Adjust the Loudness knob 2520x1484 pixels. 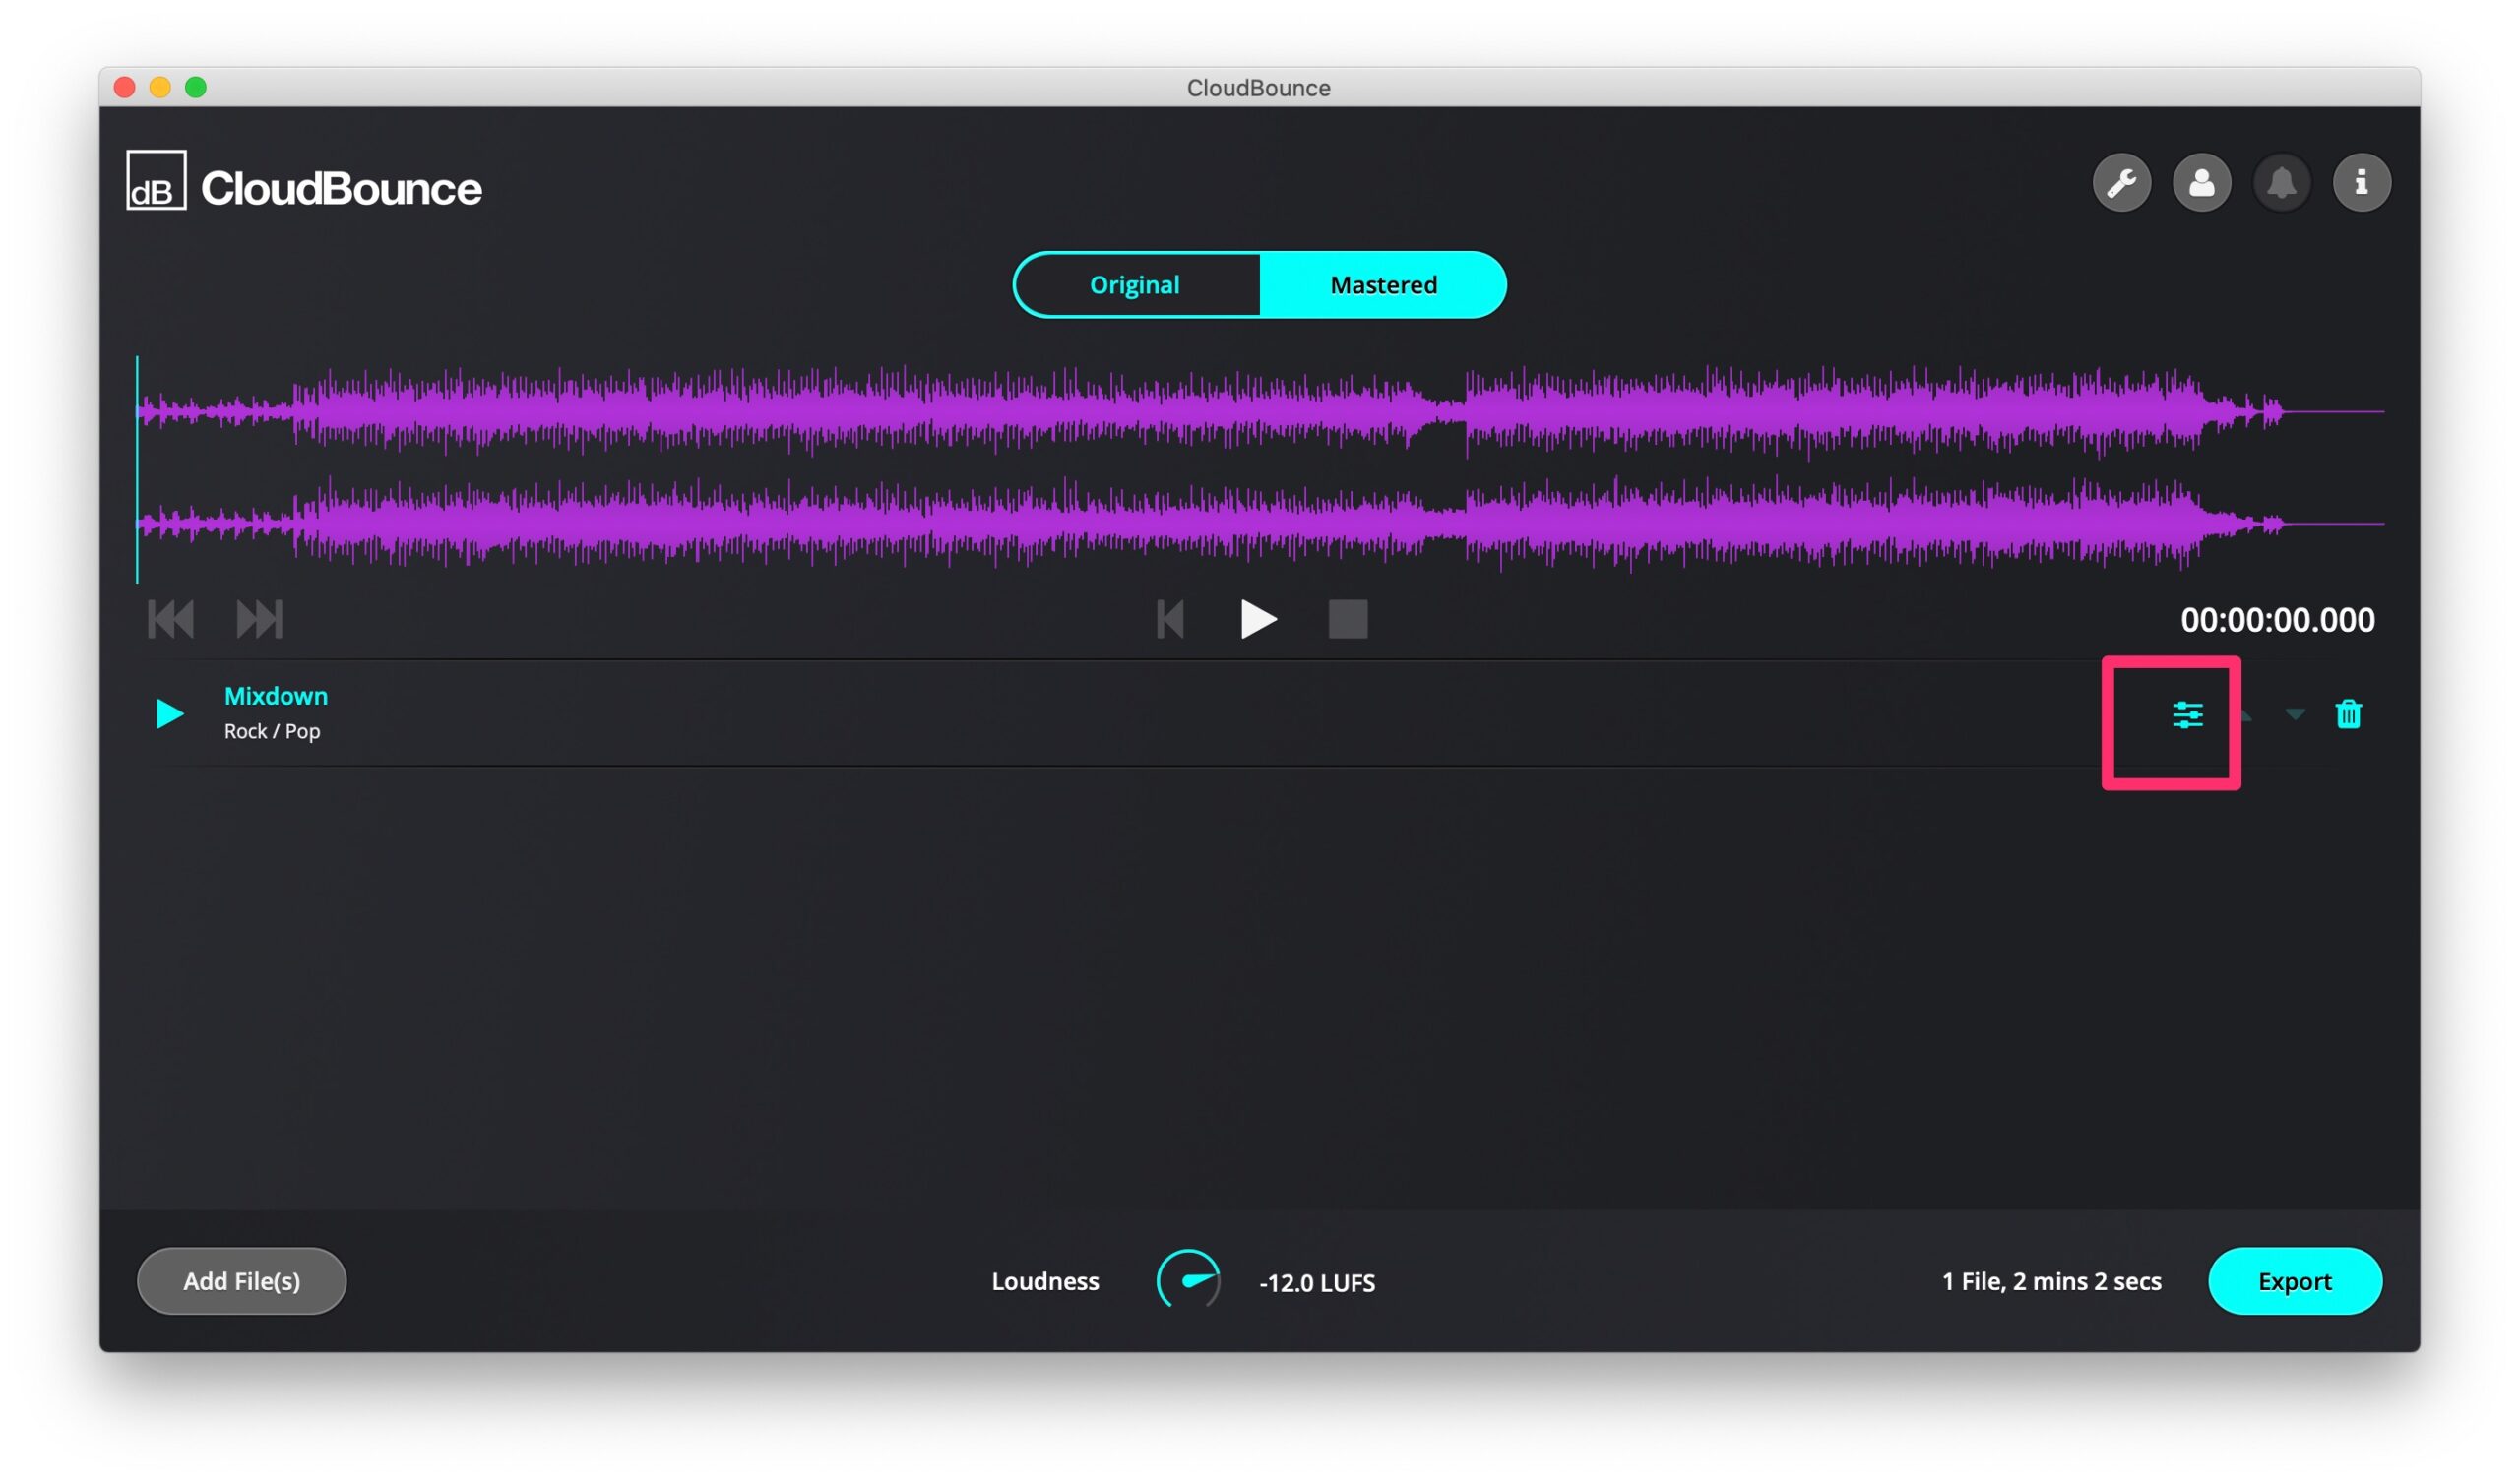pyautogui.click(x=1188, y=1279)
